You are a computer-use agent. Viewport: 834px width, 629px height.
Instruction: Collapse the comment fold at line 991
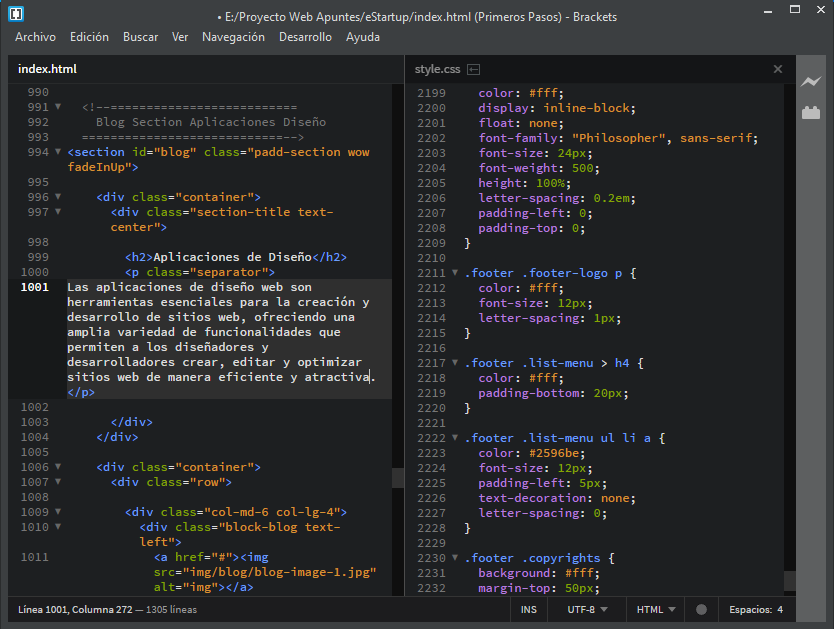coord(58,107)
